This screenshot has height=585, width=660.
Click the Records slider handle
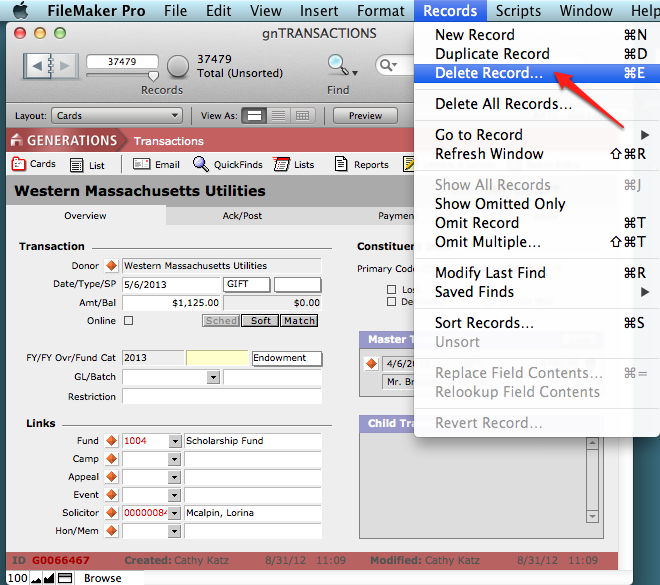pos(153,75)
